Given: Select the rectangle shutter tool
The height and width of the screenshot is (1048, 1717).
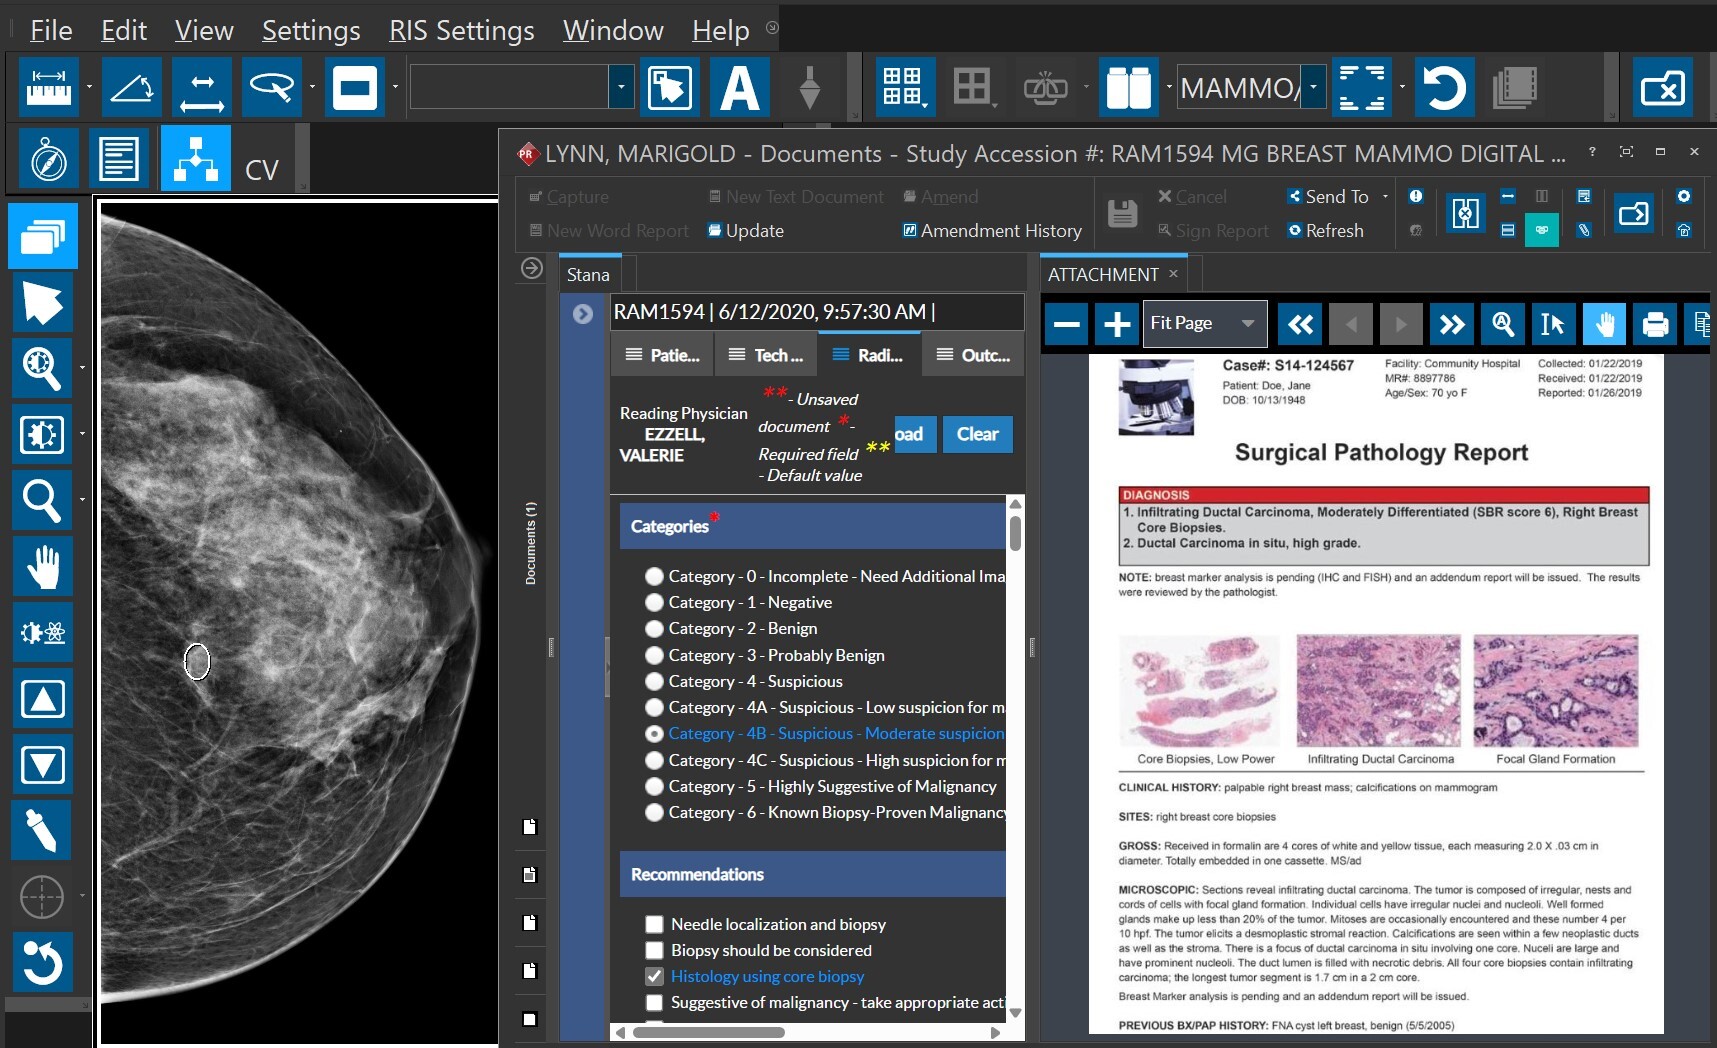Looking at the screenshot, I should point(355,87).
